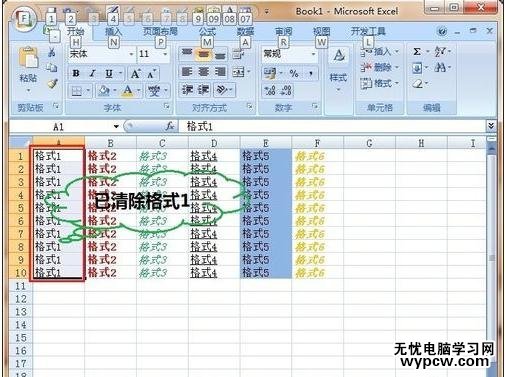Open the Name Box dropdown arrow
505x377 pixels.
tap(116, 126)
